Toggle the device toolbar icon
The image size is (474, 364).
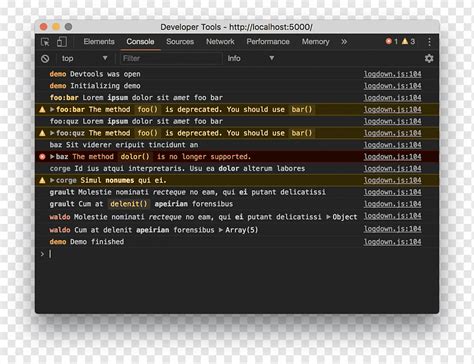click(62, 42)
